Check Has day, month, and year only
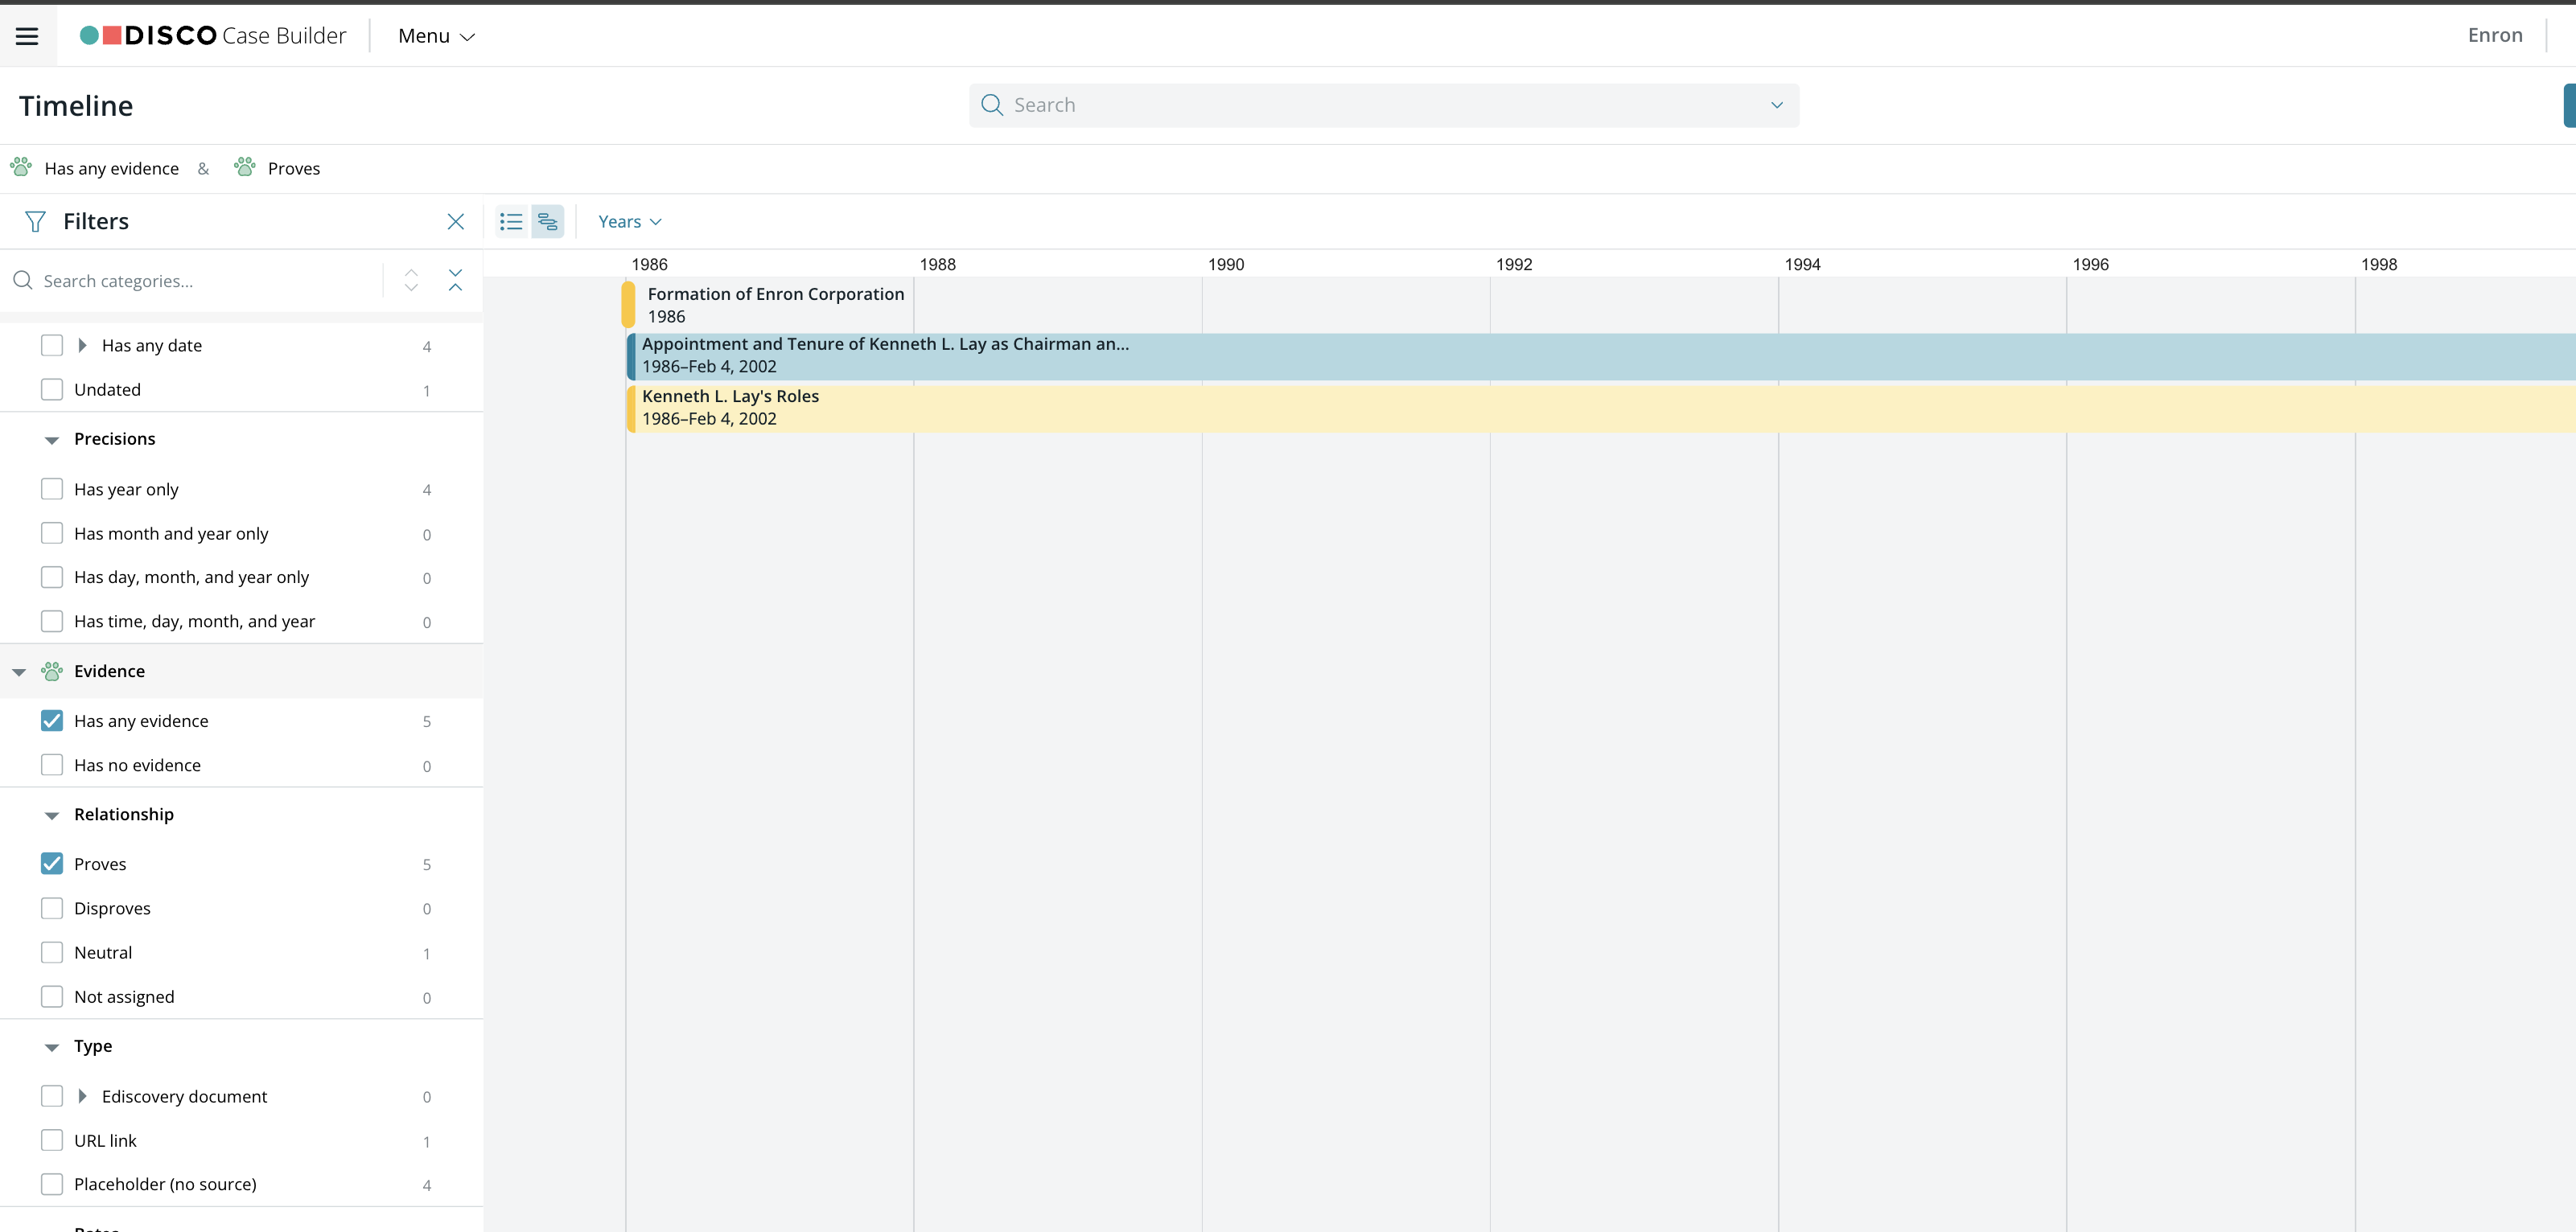Image resolution: width=2576 pixels, height=1232 pixels. (x=52, y=577)
